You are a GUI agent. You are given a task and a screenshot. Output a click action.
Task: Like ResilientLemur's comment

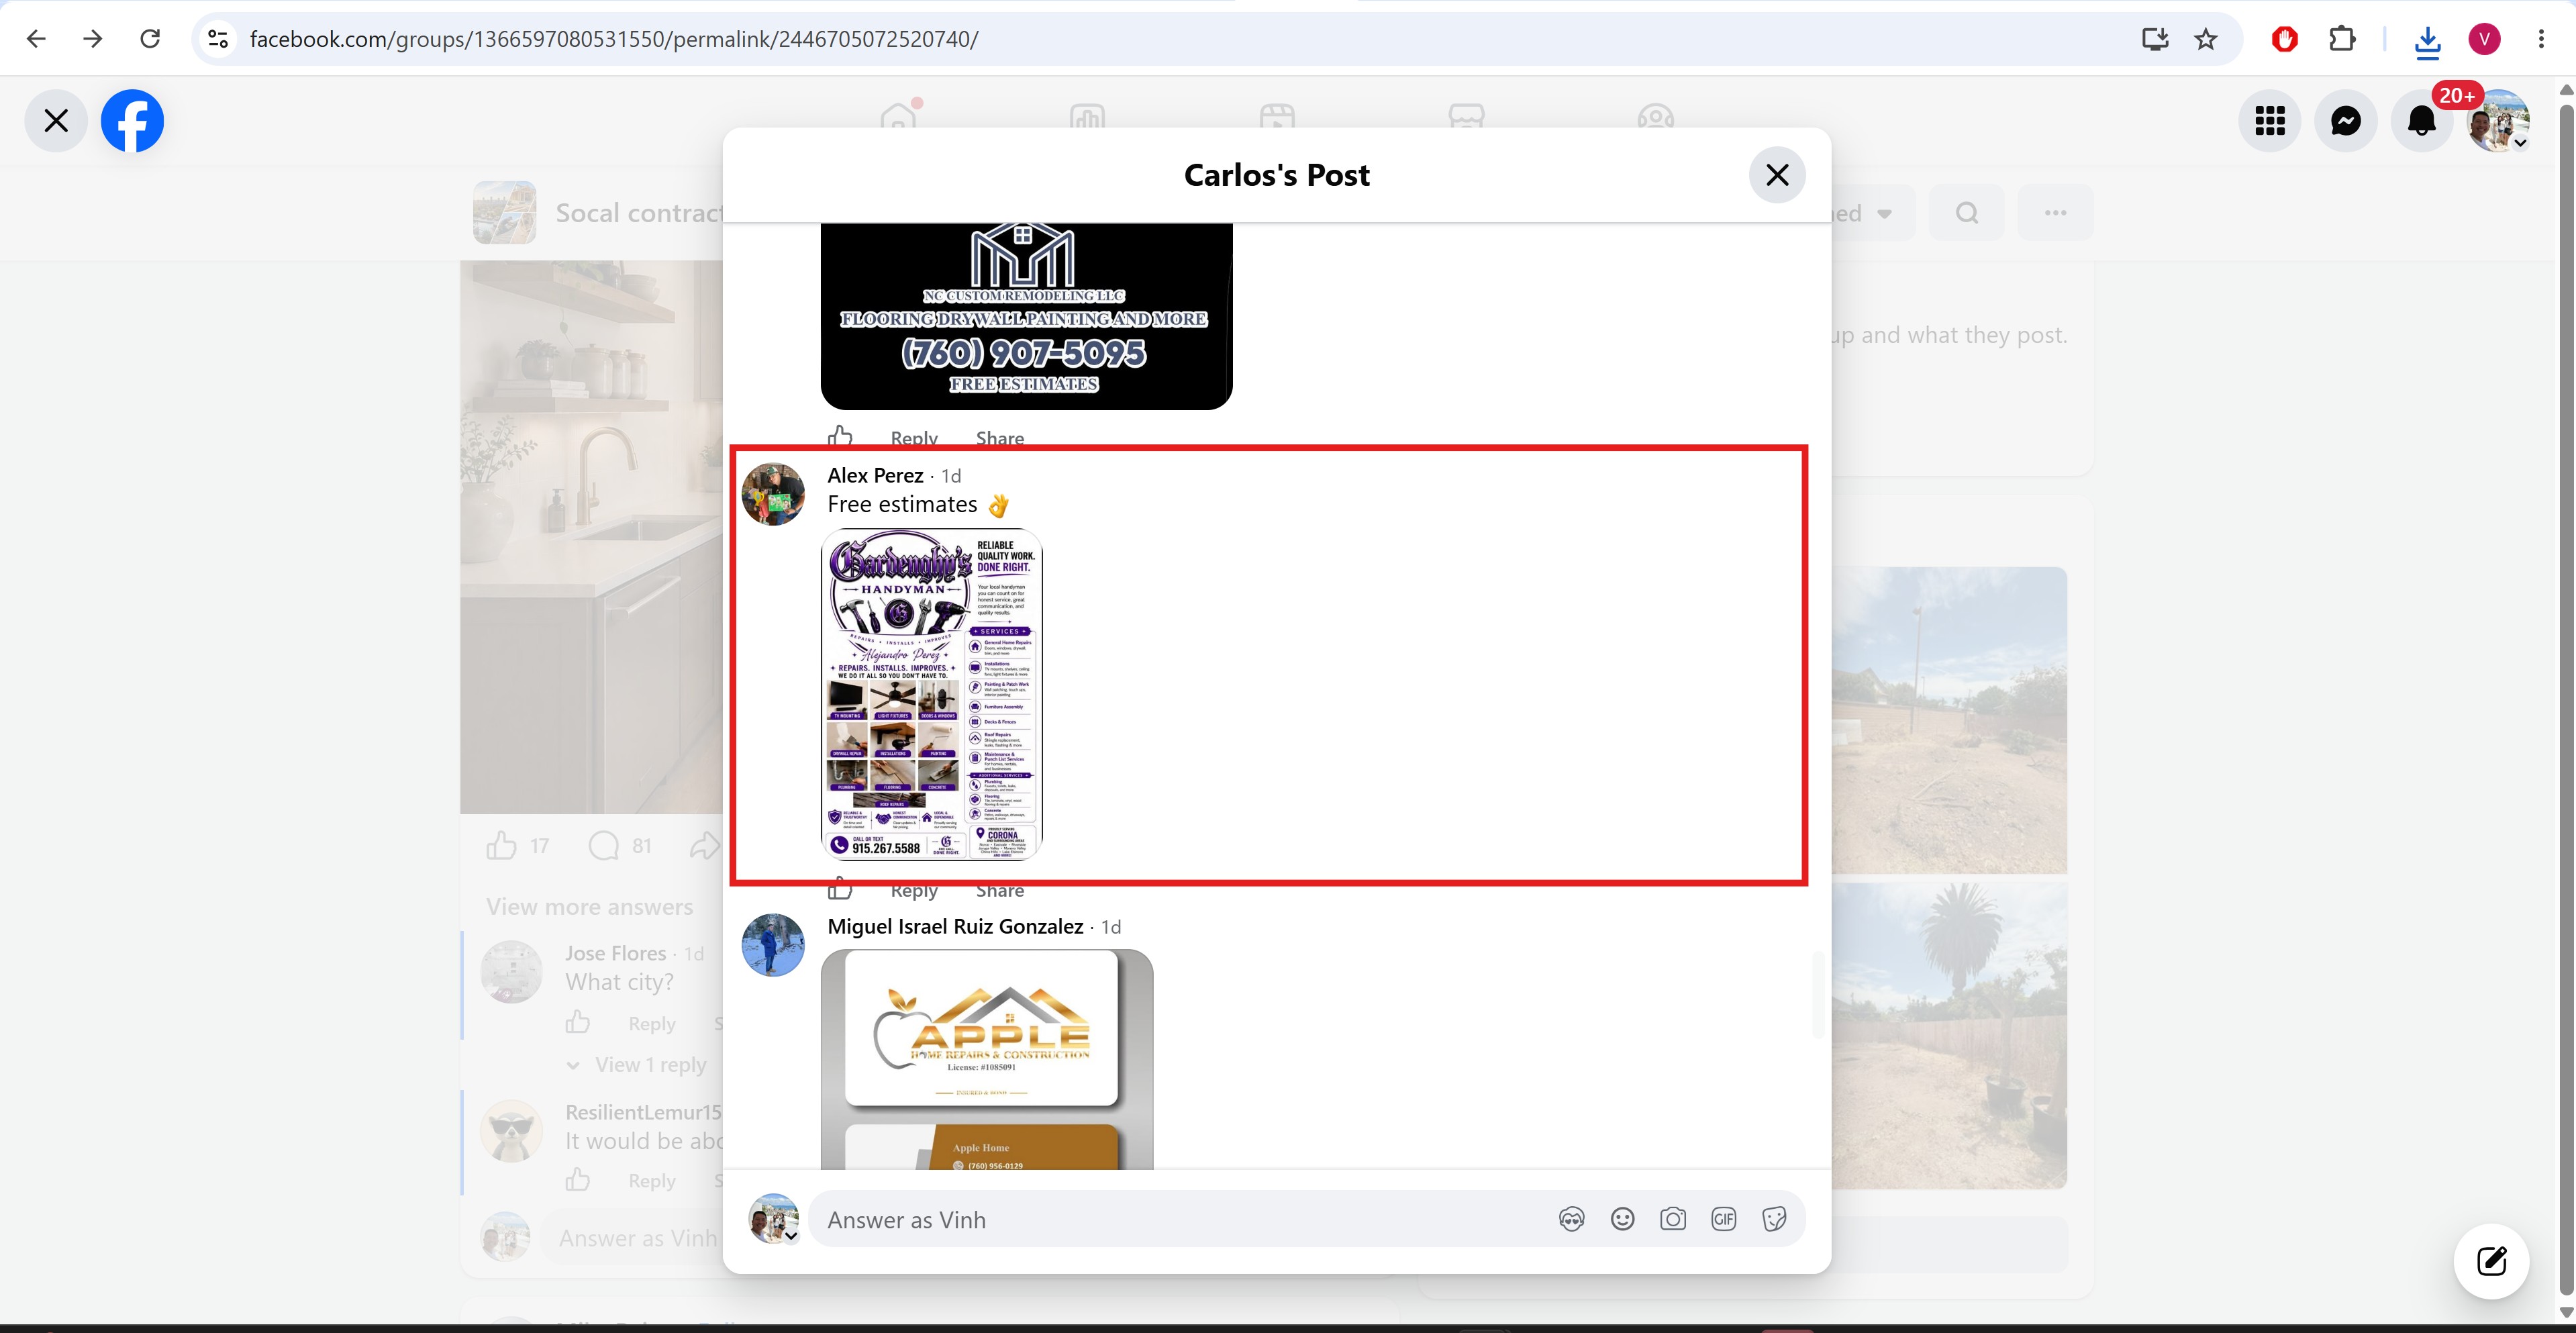(578, 1180)
